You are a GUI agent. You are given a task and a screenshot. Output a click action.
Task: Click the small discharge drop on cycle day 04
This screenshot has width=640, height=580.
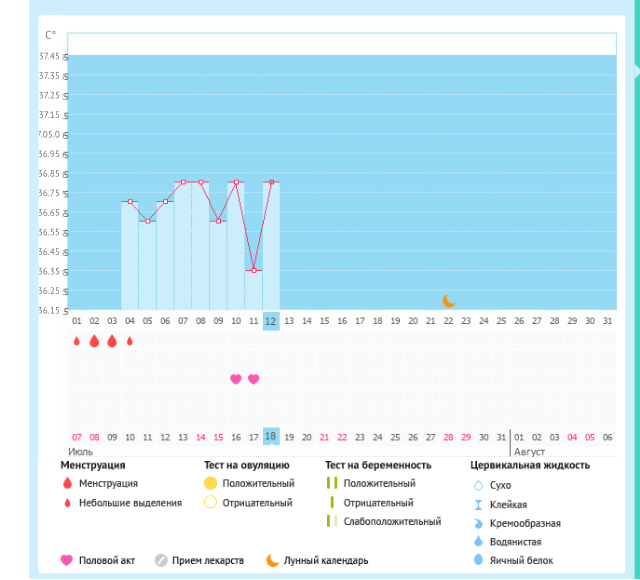[x=130, y=341]
